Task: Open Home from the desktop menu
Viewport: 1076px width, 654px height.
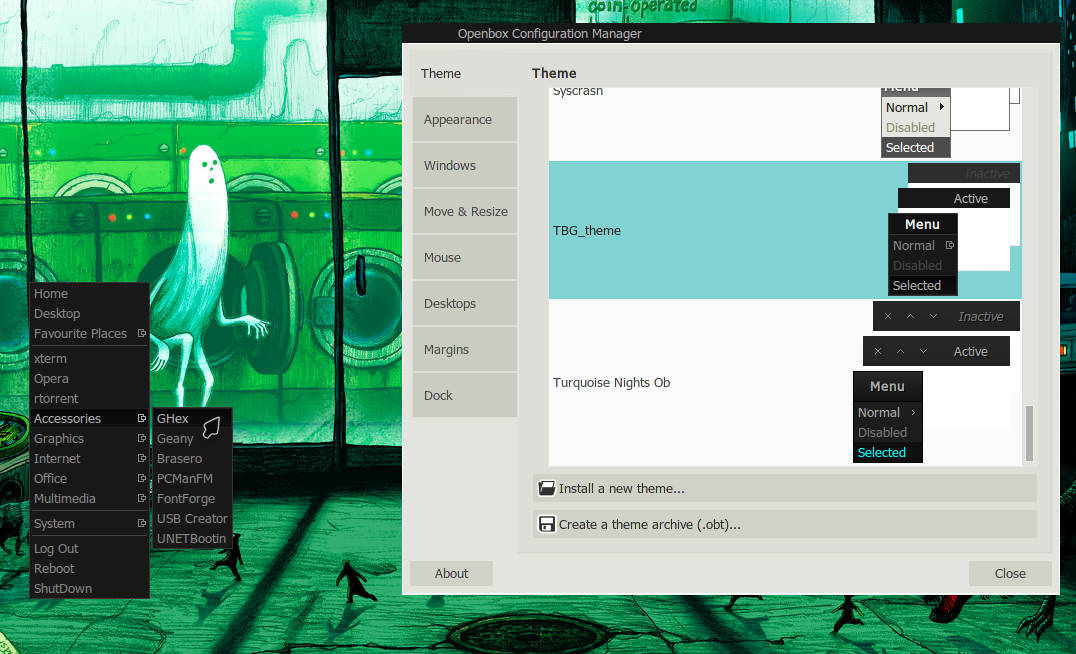Action: pyautogui.click(x=89, y=294)
